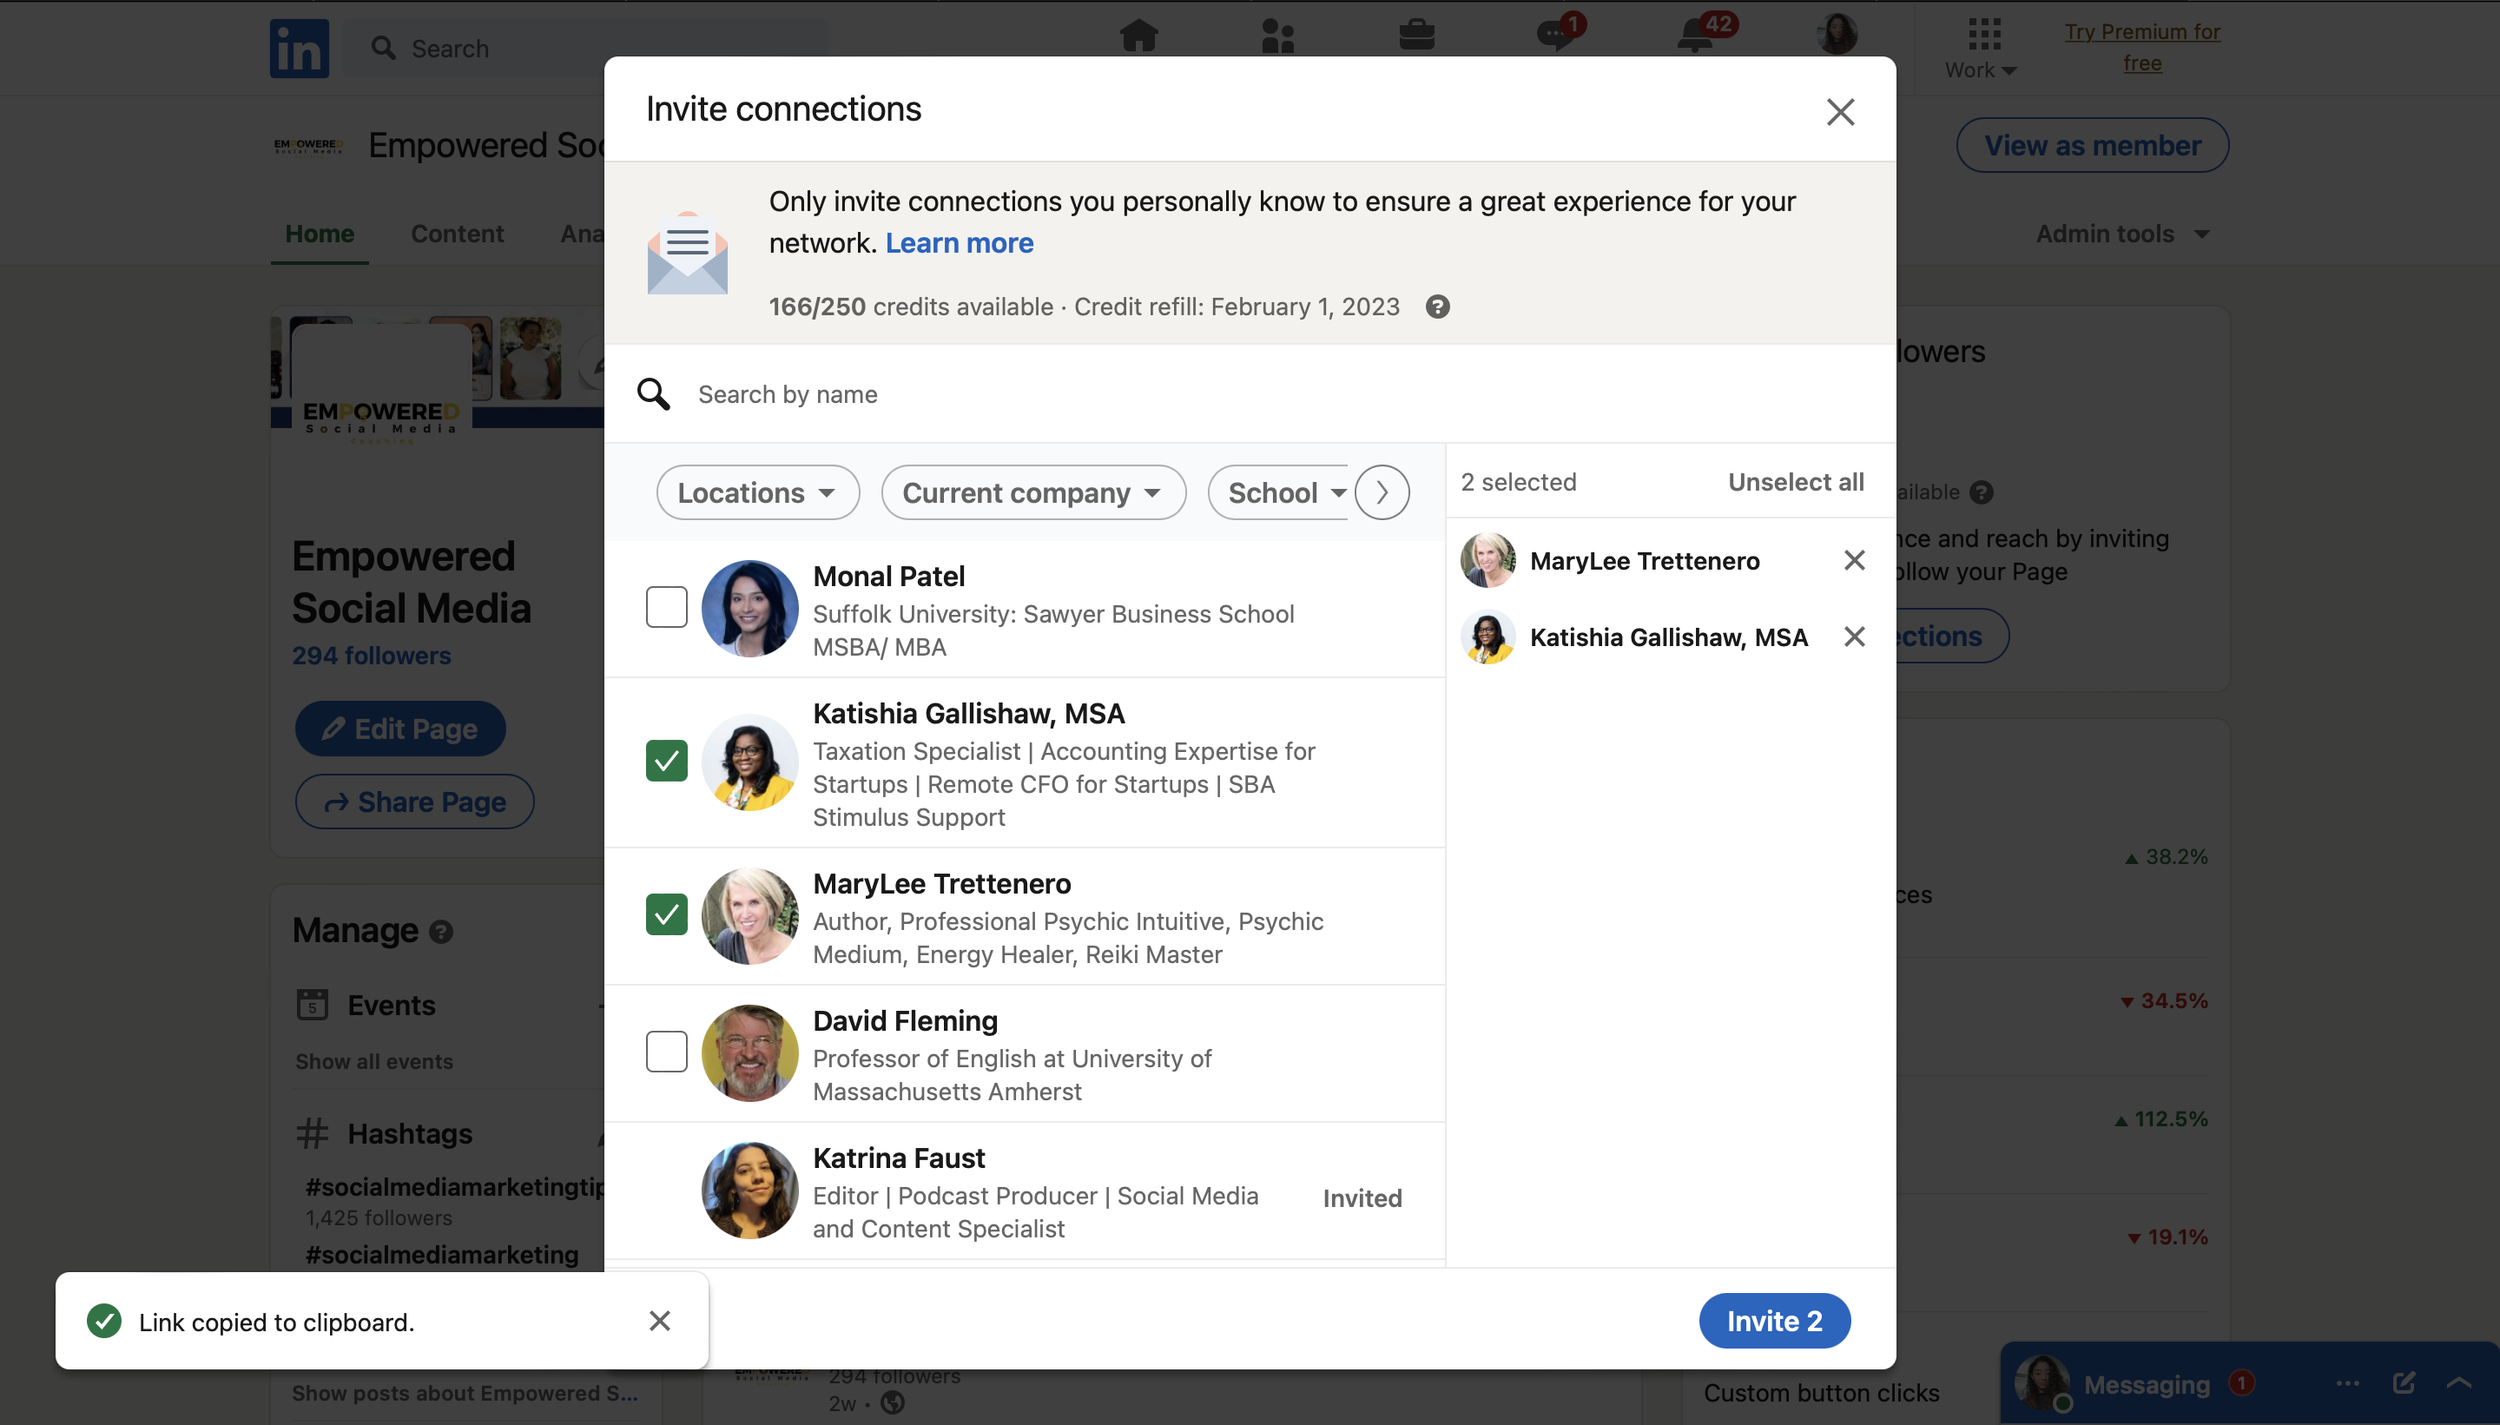The image size is (2500, 1425).
Task: Open the Home icon in top navigation
Action: [x=1138, y=35]
